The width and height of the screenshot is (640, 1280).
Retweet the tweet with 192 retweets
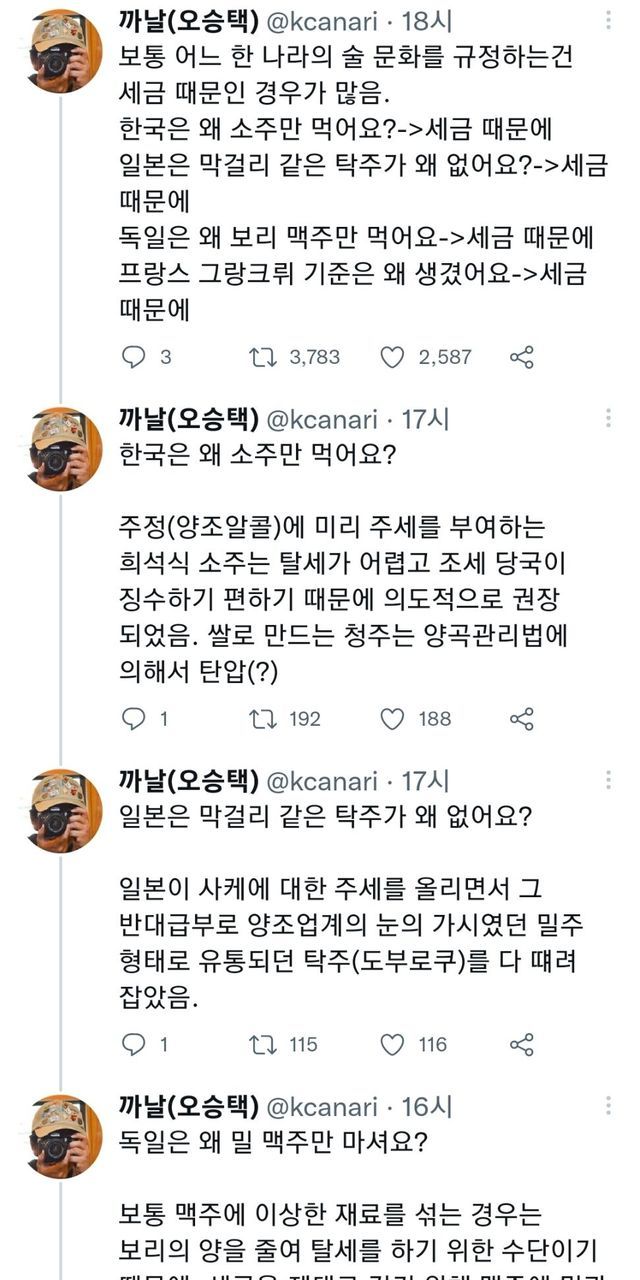pos(261,718)
